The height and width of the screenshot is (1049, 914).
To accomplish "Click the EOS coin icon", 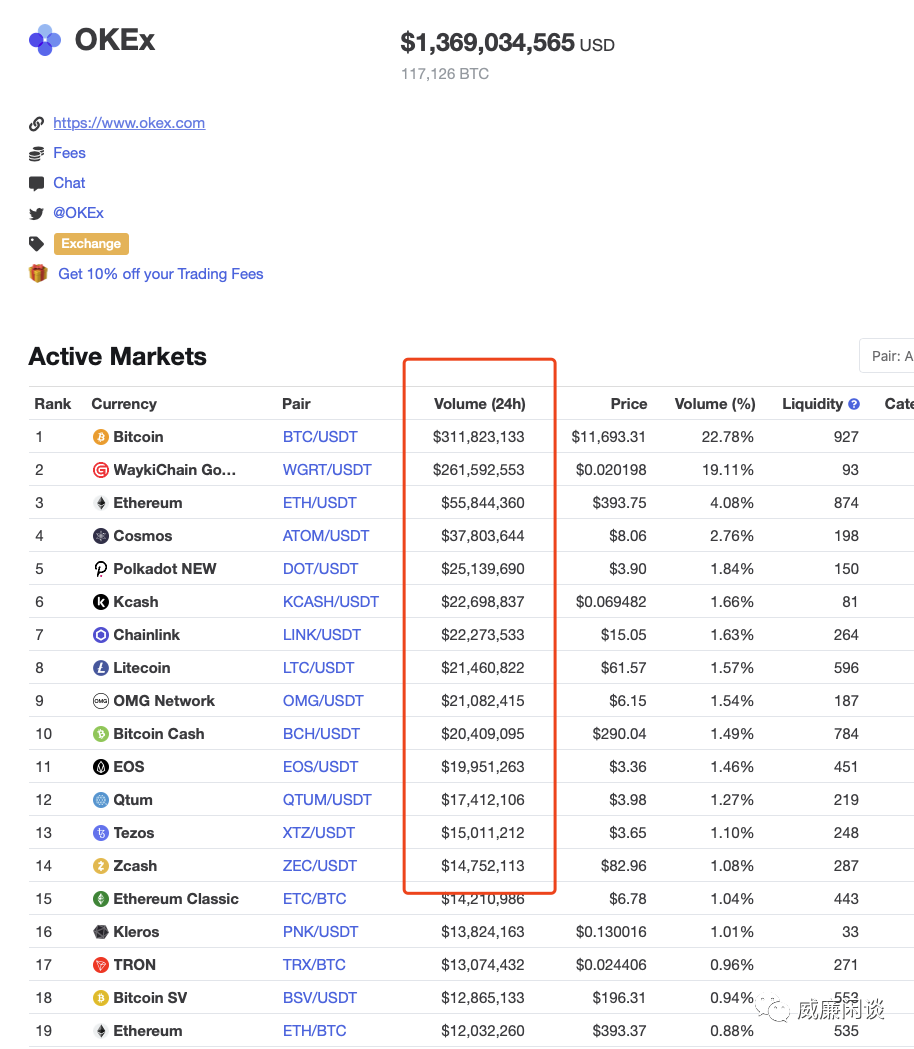I will tap(100, 767).
